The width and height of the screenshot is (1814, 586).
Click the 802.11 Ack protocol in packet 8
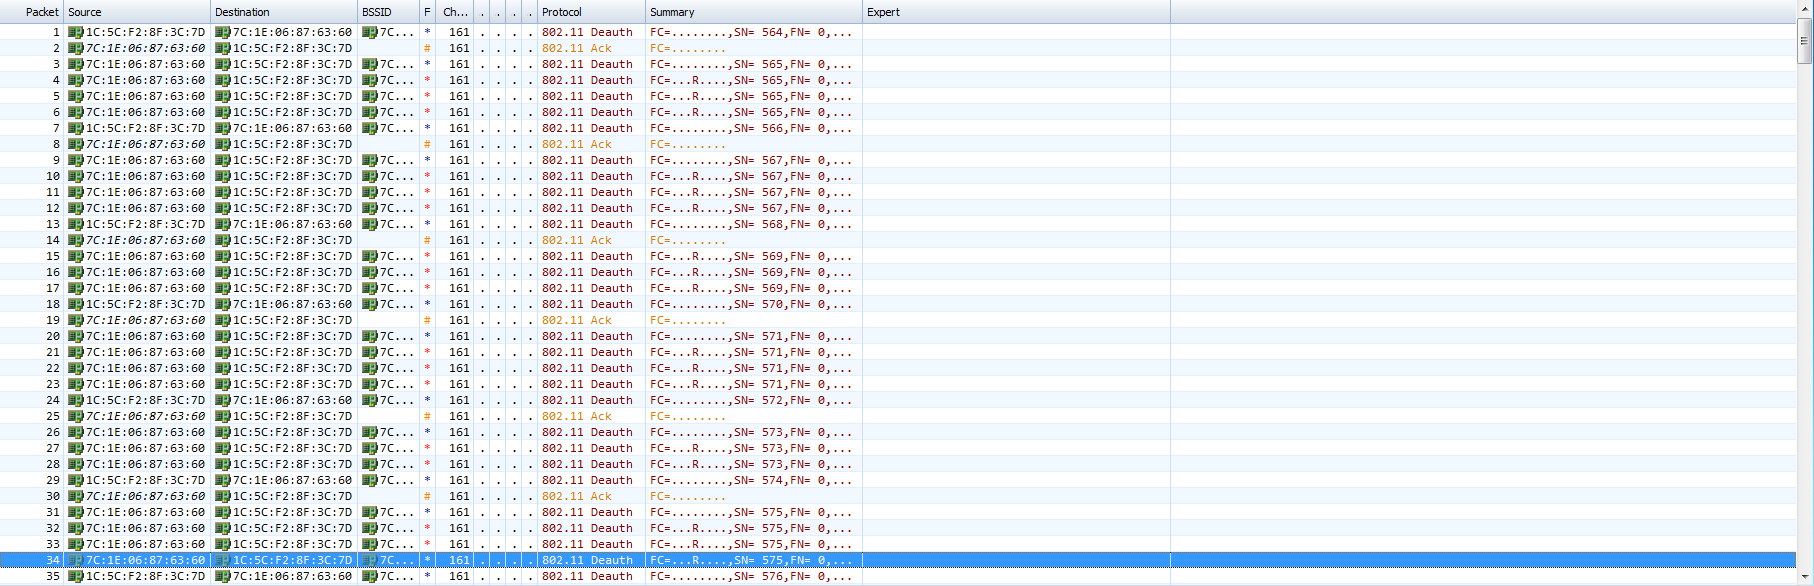[x=577, y=144]
